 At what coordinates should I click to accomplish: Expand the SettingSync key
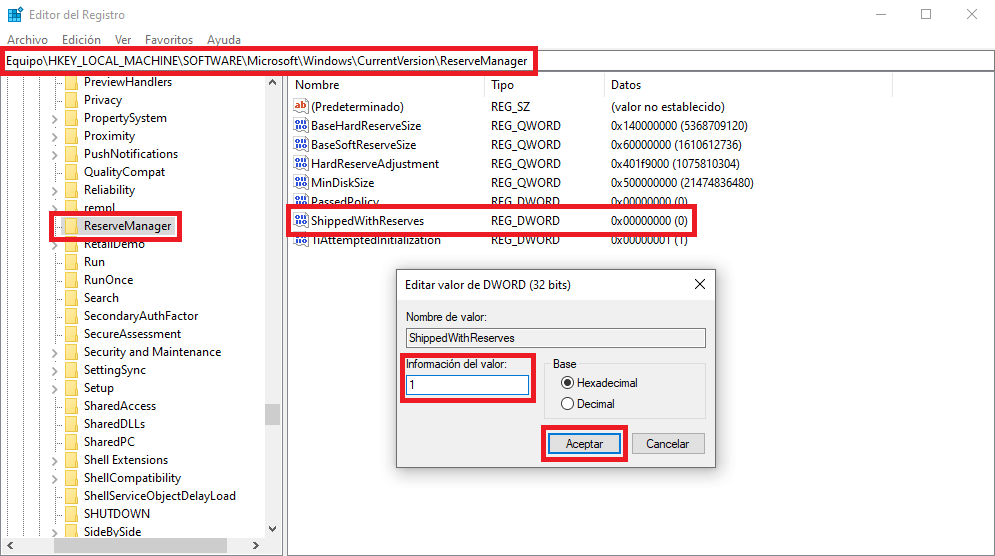point(55,371)
